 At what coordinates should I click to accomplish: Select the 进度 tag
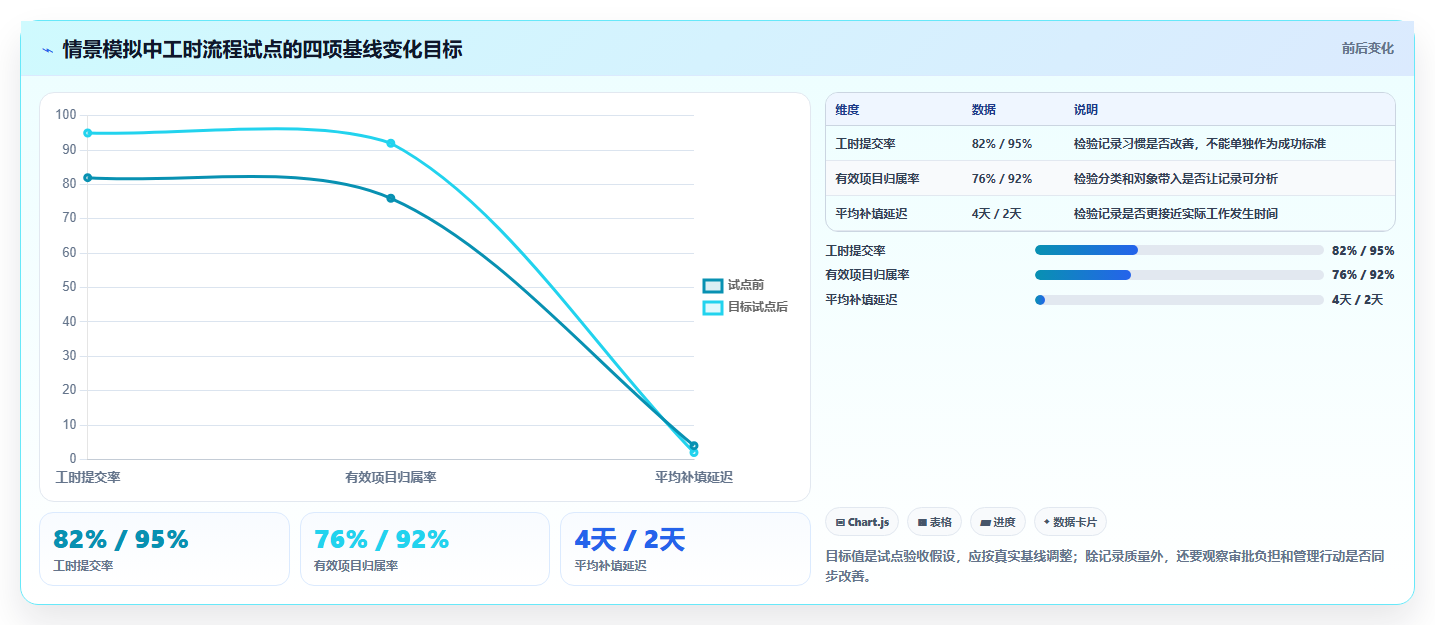[x=998, y=522]
